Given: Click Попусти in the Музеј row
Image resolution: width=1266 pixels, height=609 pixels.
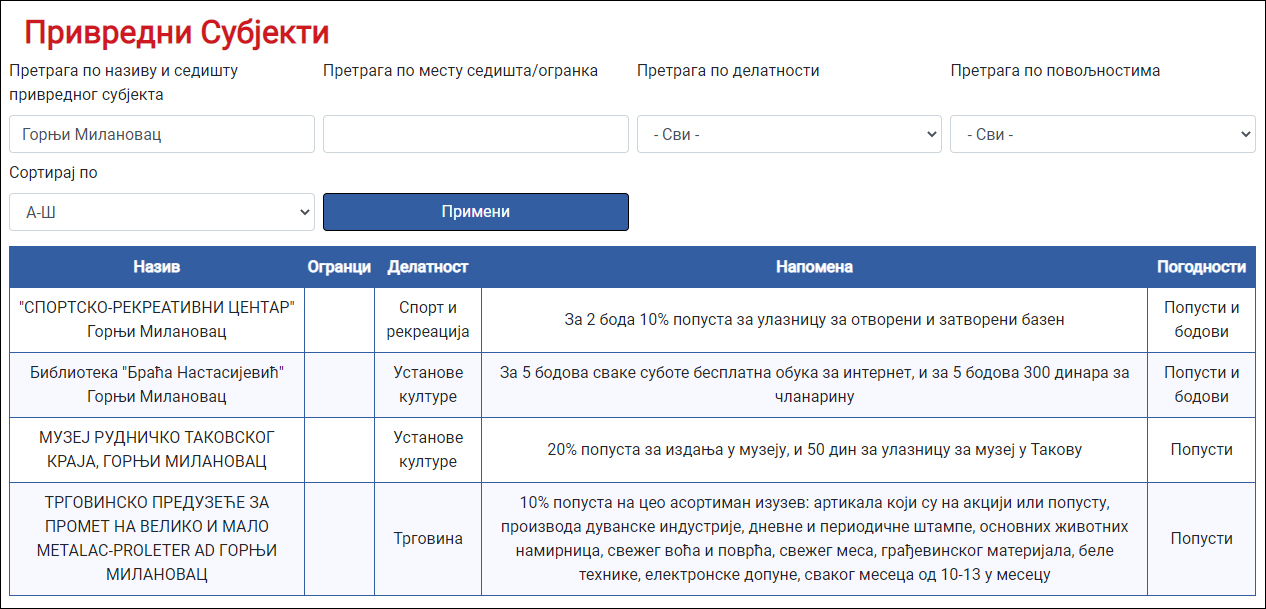Looking at the screenshot, I should point(1202,450).
